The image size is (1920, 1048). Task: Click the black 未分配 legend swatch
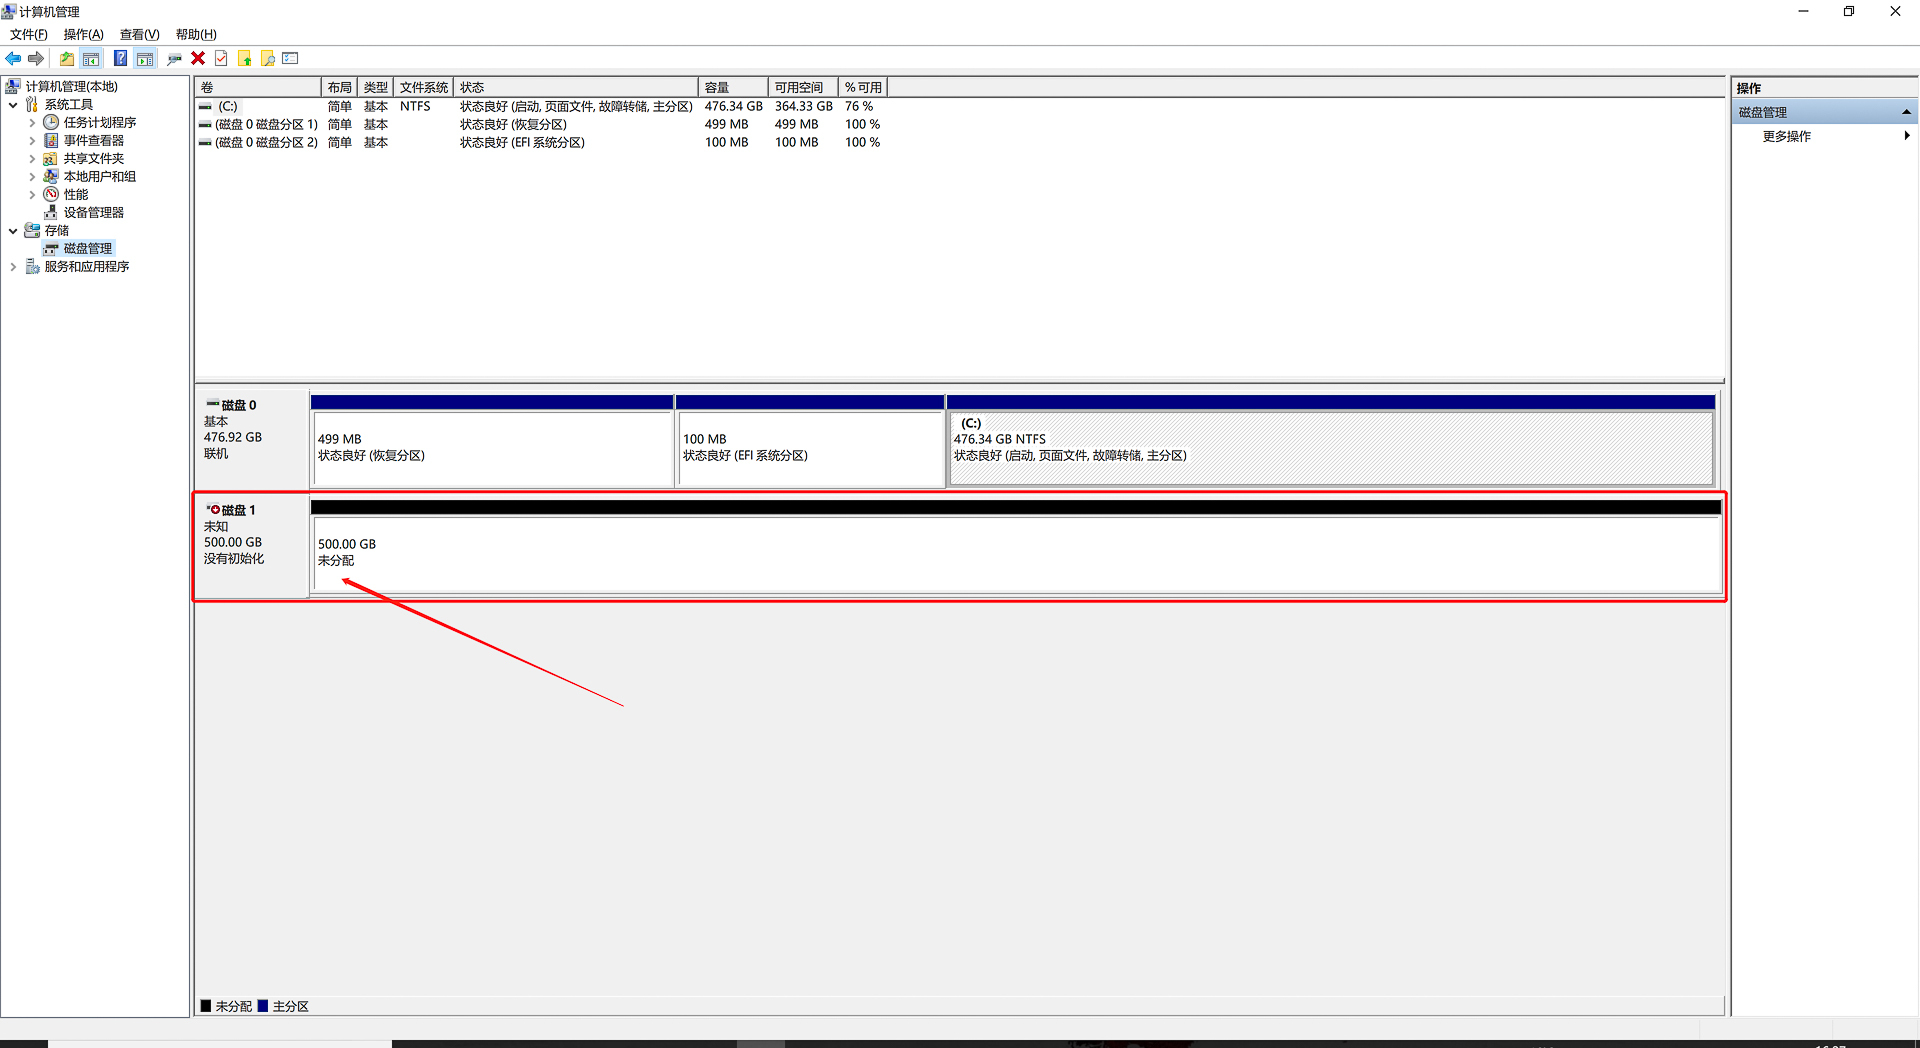206,1006
